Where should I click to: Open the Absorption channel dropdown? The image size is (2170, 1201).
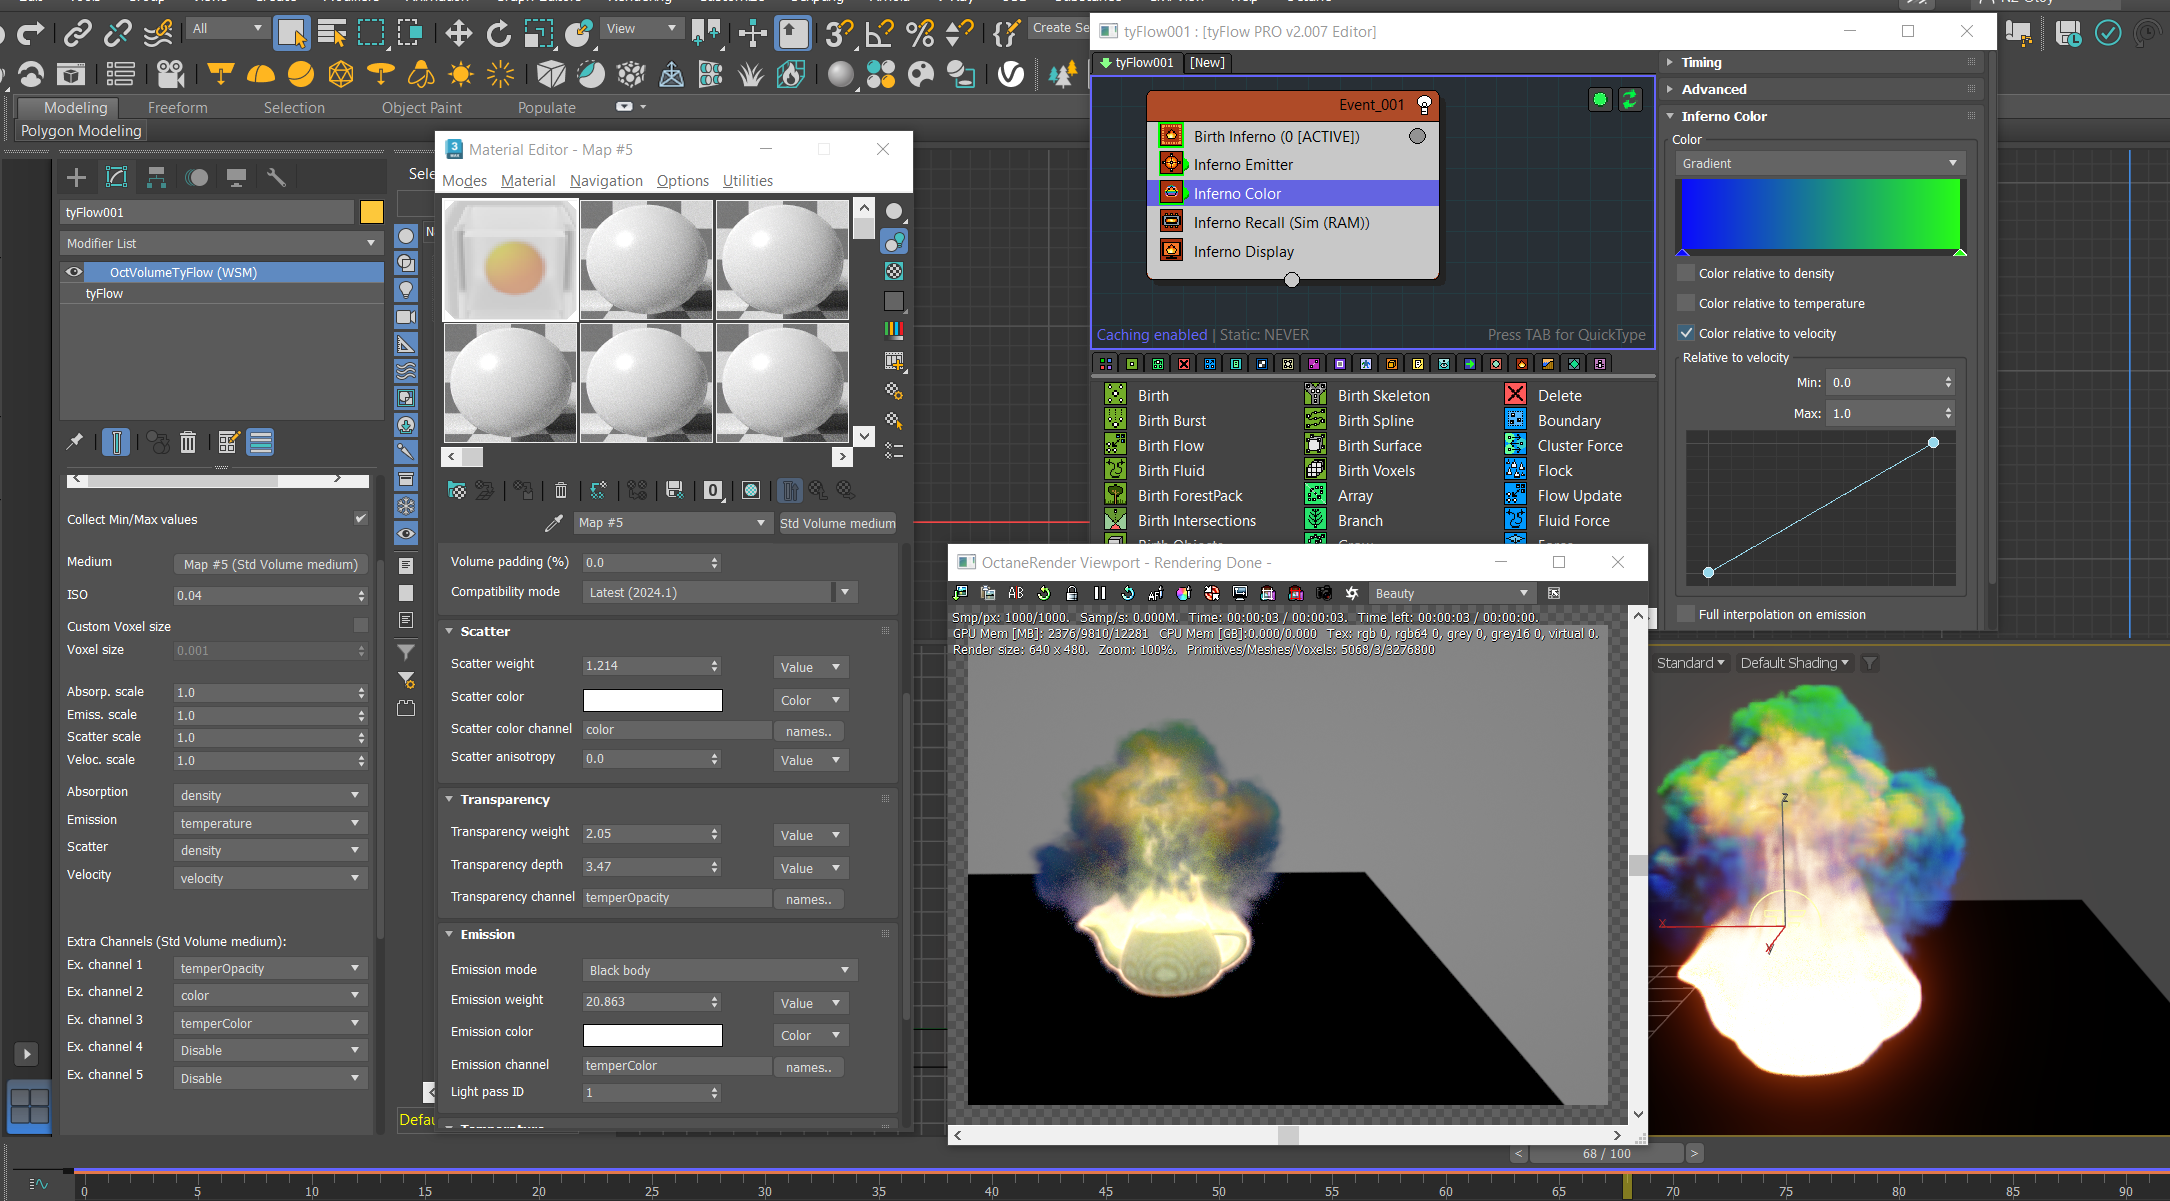pyautogui.click(x=270, y=795)
